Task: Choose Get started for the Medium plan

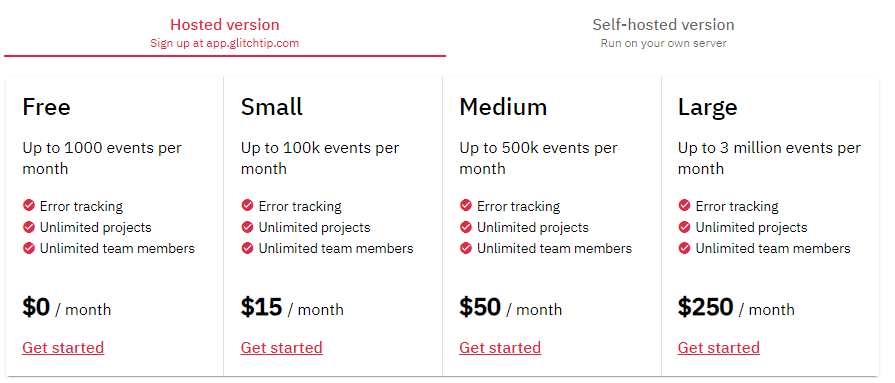Action: point(500,348)
